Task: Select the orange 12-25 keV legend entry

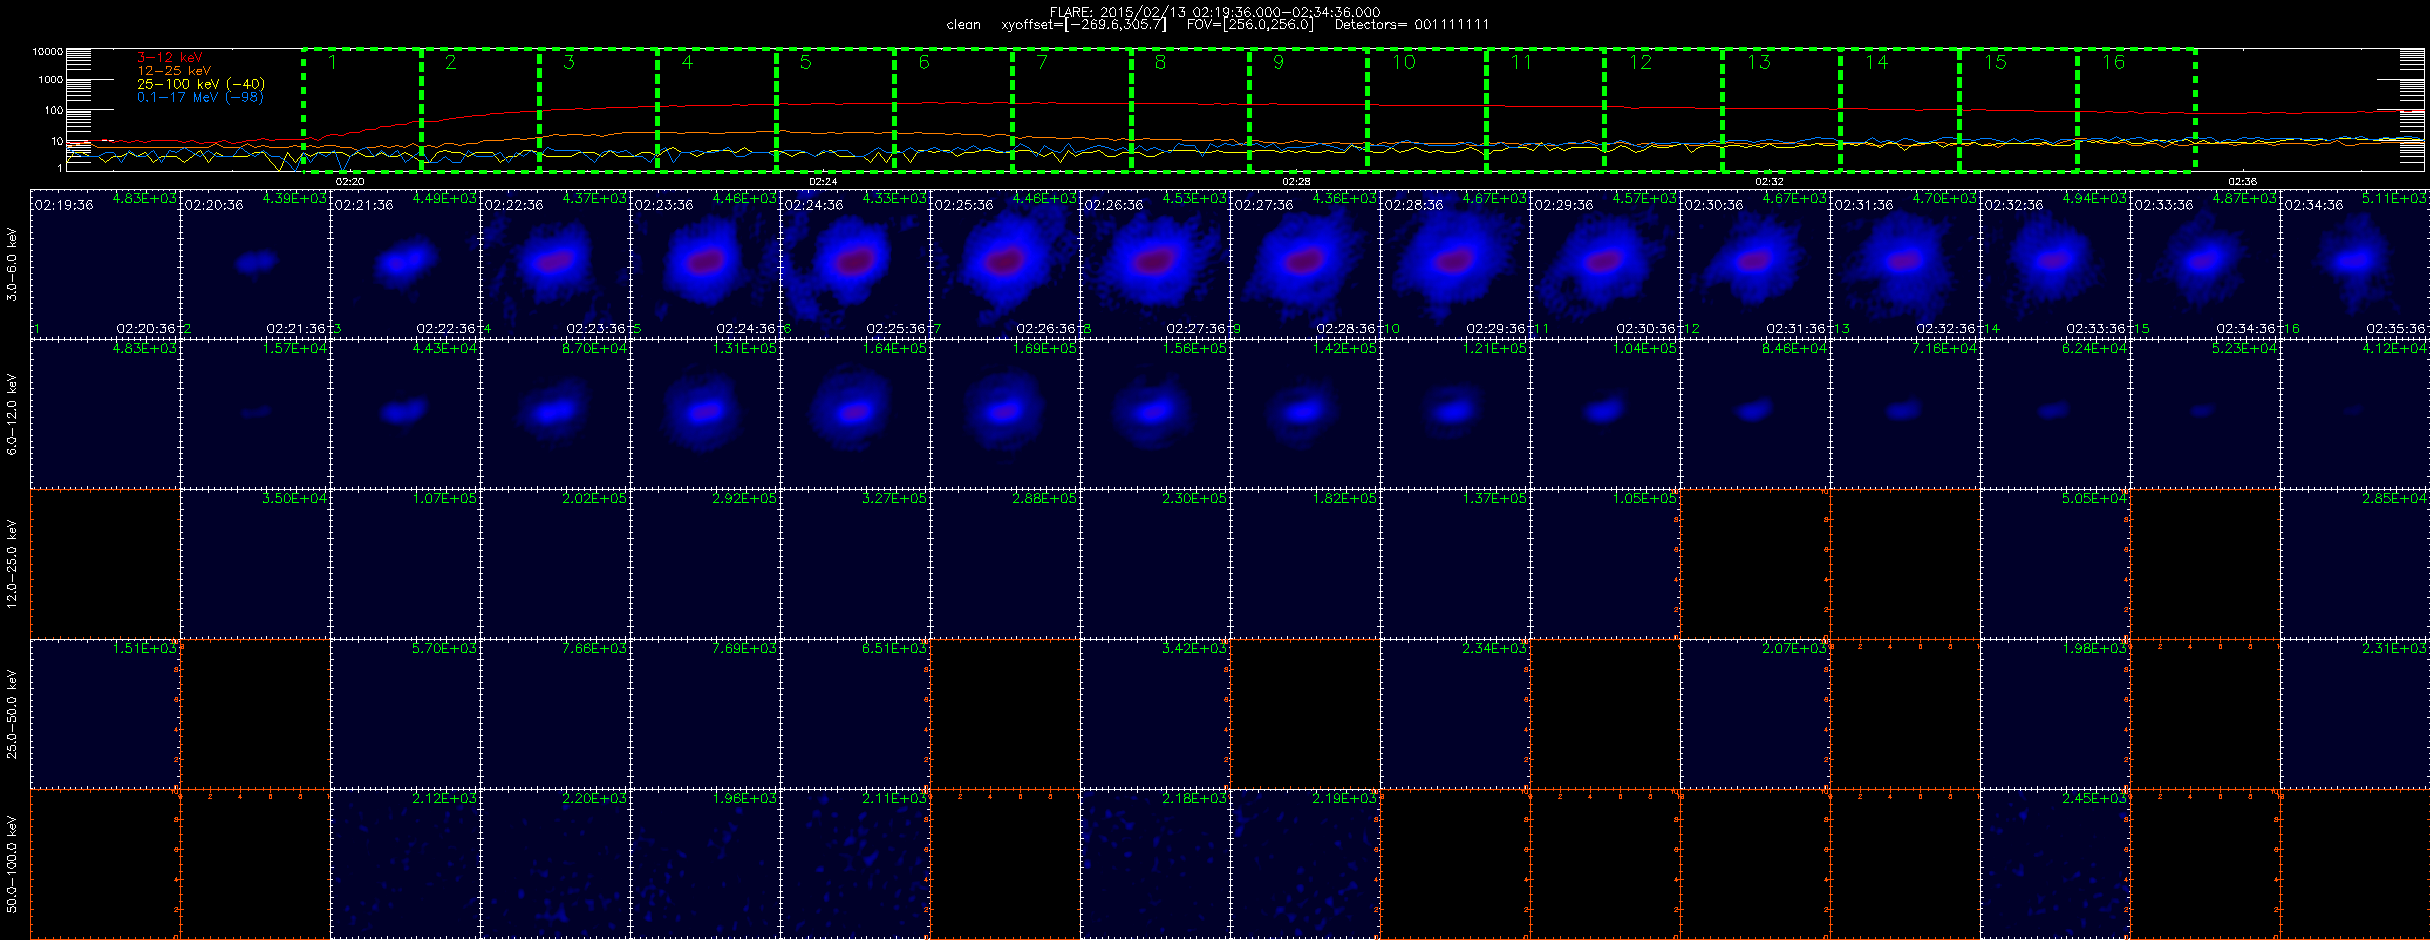Action: tap(174, 71)
